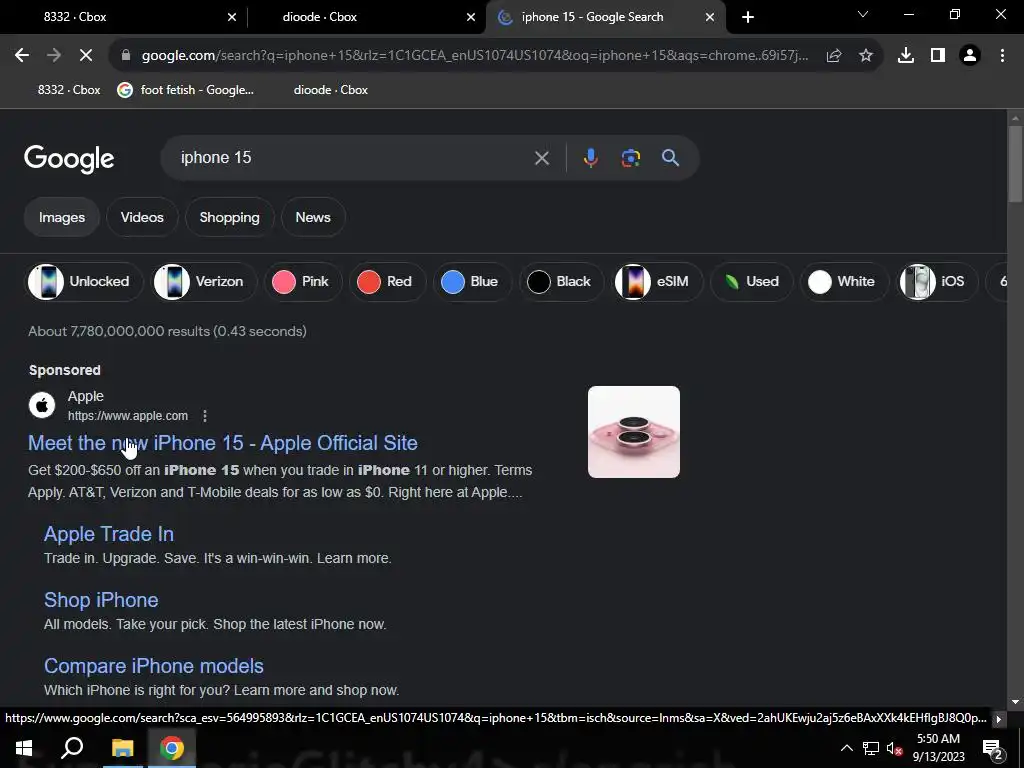Bookmark this tab with the star icon
This screenshot has height=768, width=1024.
click(865, 56)
